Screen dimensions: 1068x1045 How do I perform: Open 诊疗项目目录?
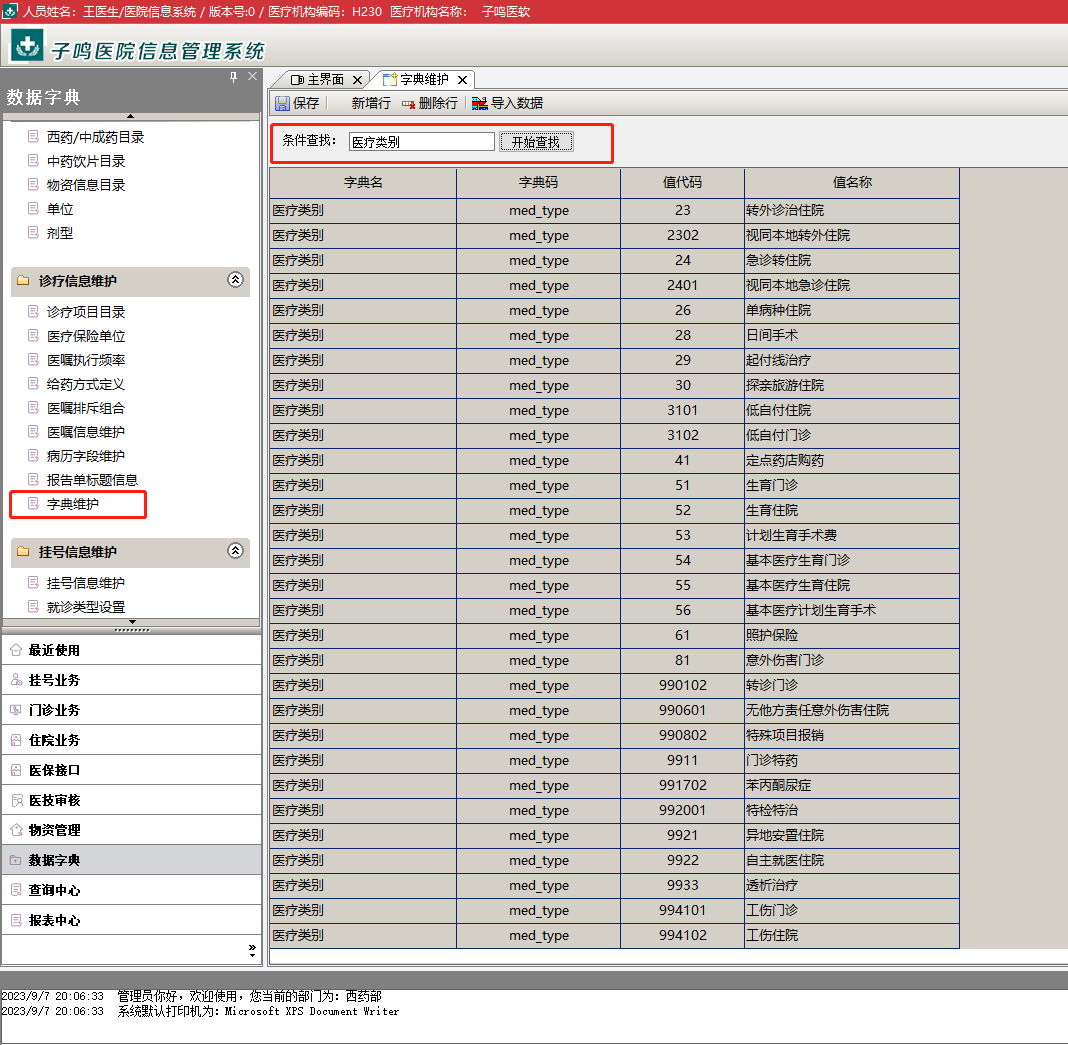pyautogui.click(x=86, y=312)
